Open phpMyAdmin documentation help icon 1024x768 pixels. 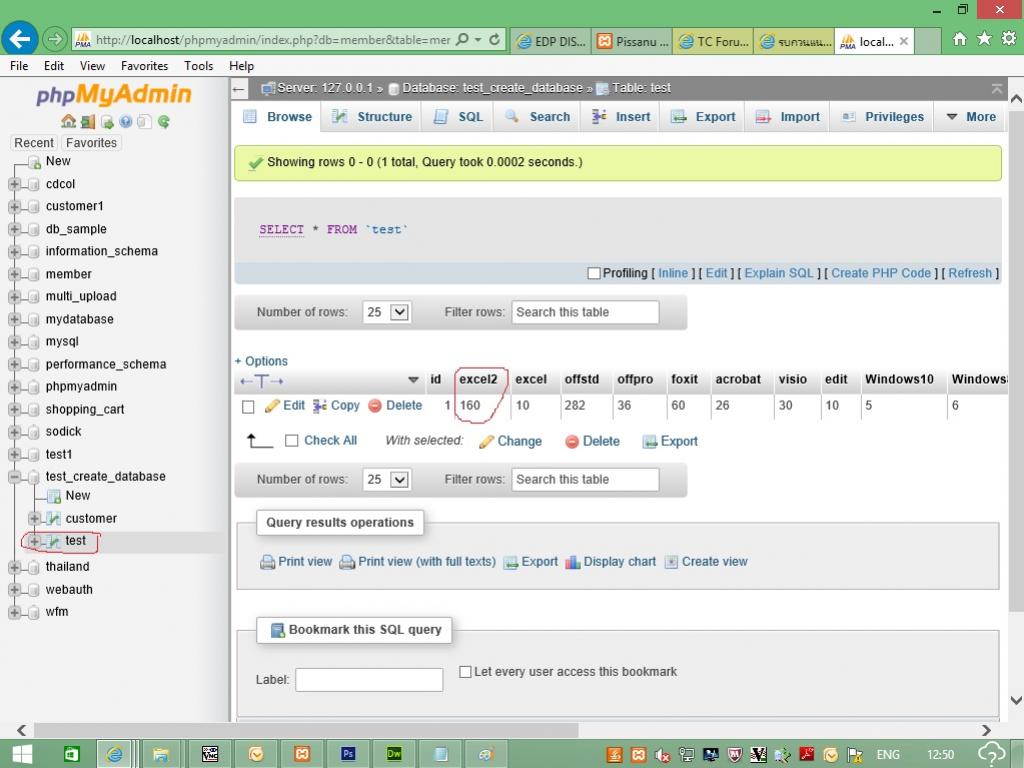[x=125, y=121]
